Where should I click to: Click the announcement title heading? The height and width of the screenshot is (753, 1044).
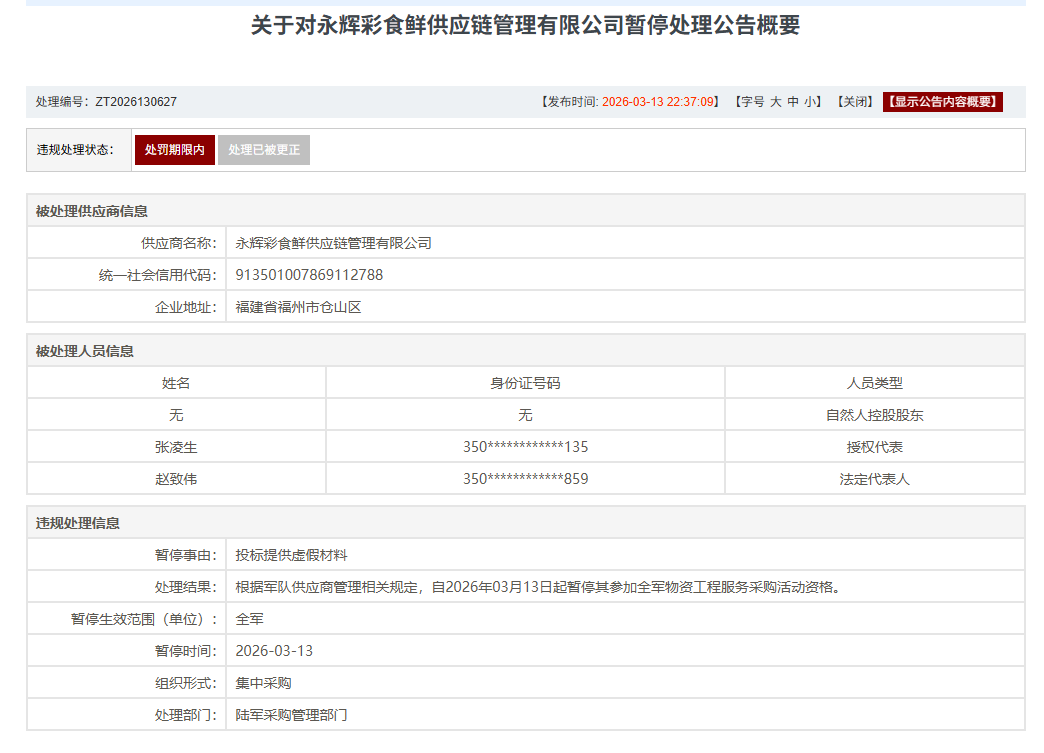point(525,26)
